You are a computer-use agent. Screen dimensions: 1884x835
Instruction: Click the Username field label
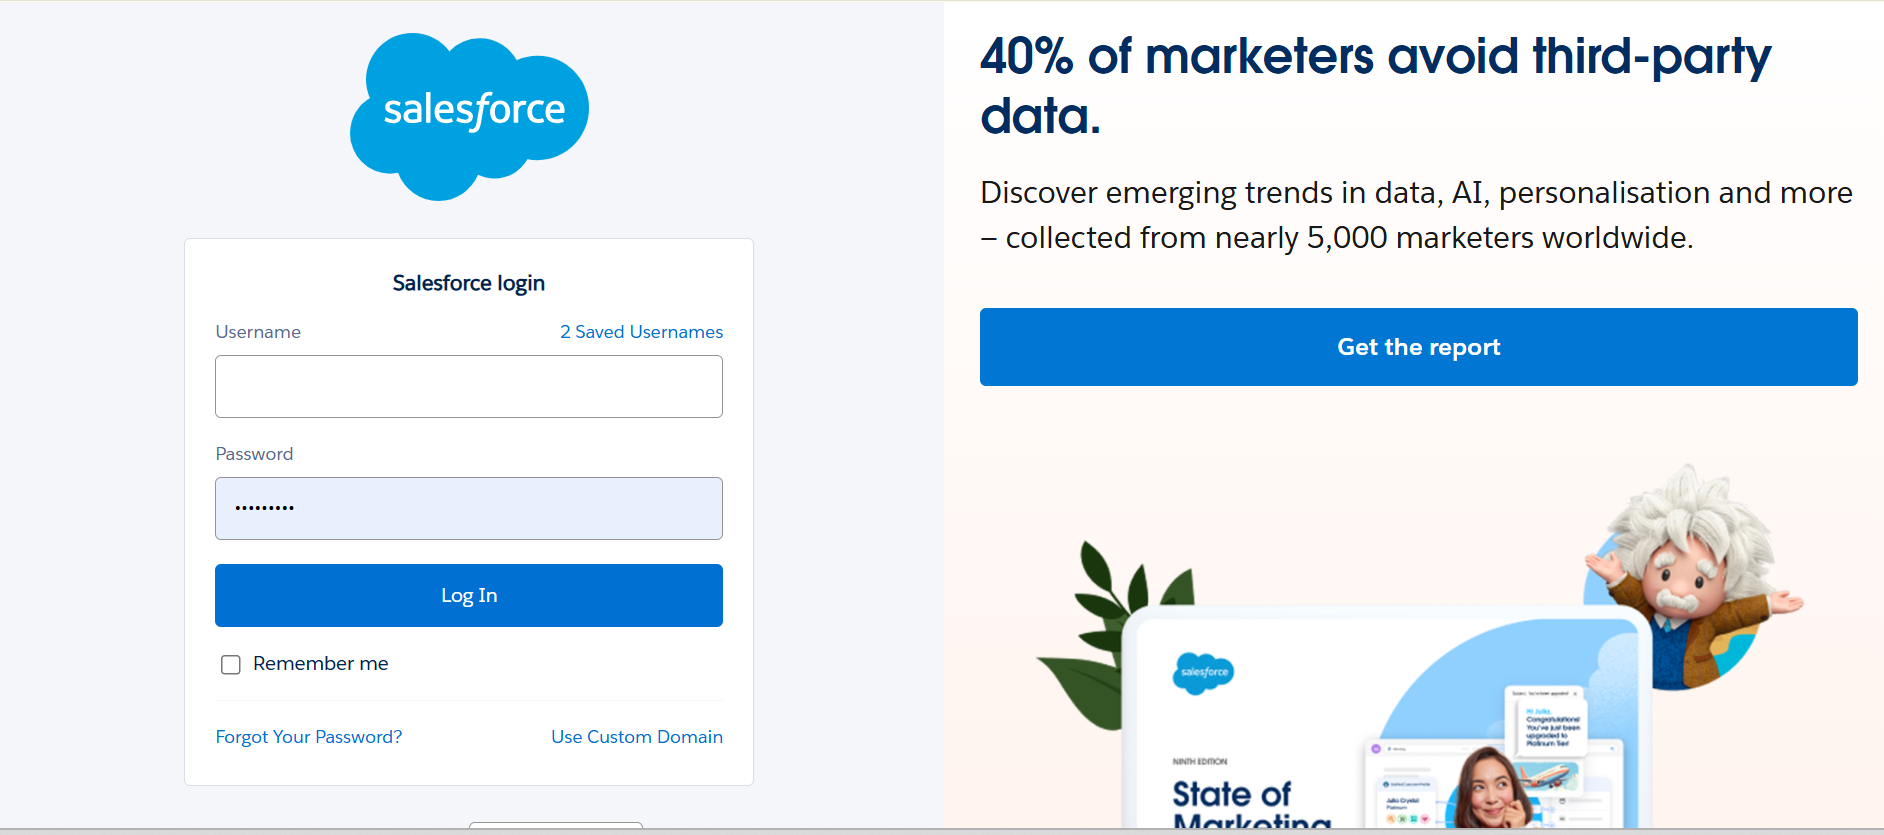258,332
